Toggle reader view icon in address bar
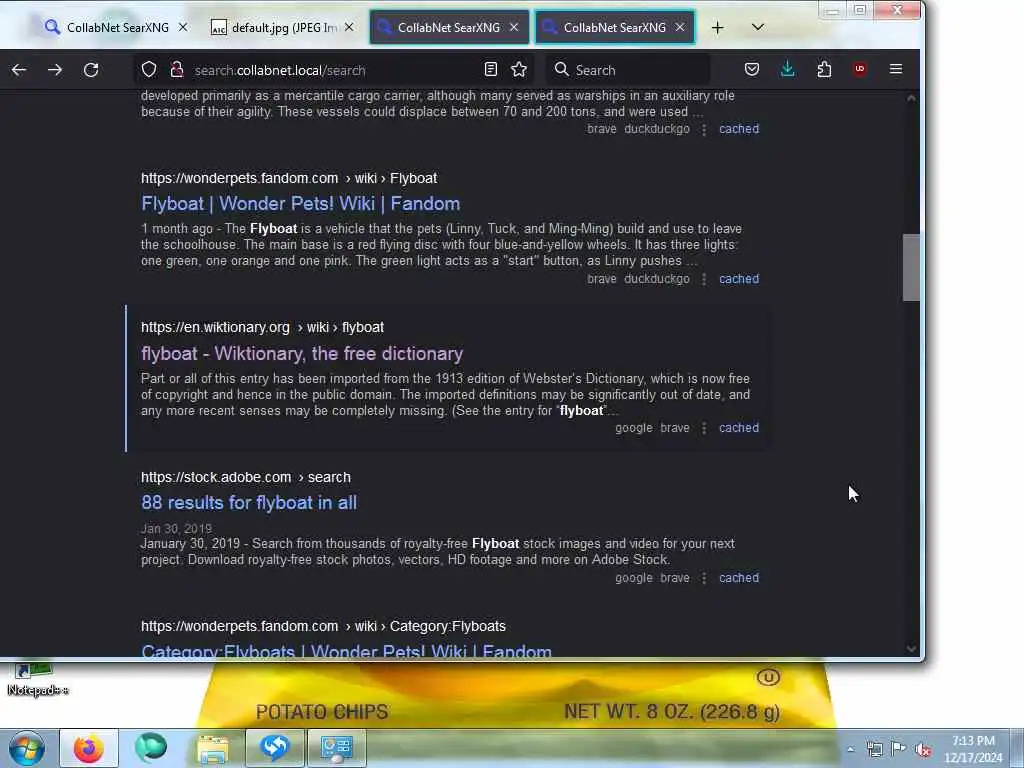Image resolution: width=1024 pixels, height=768 pixels. (x=490, y=70)
